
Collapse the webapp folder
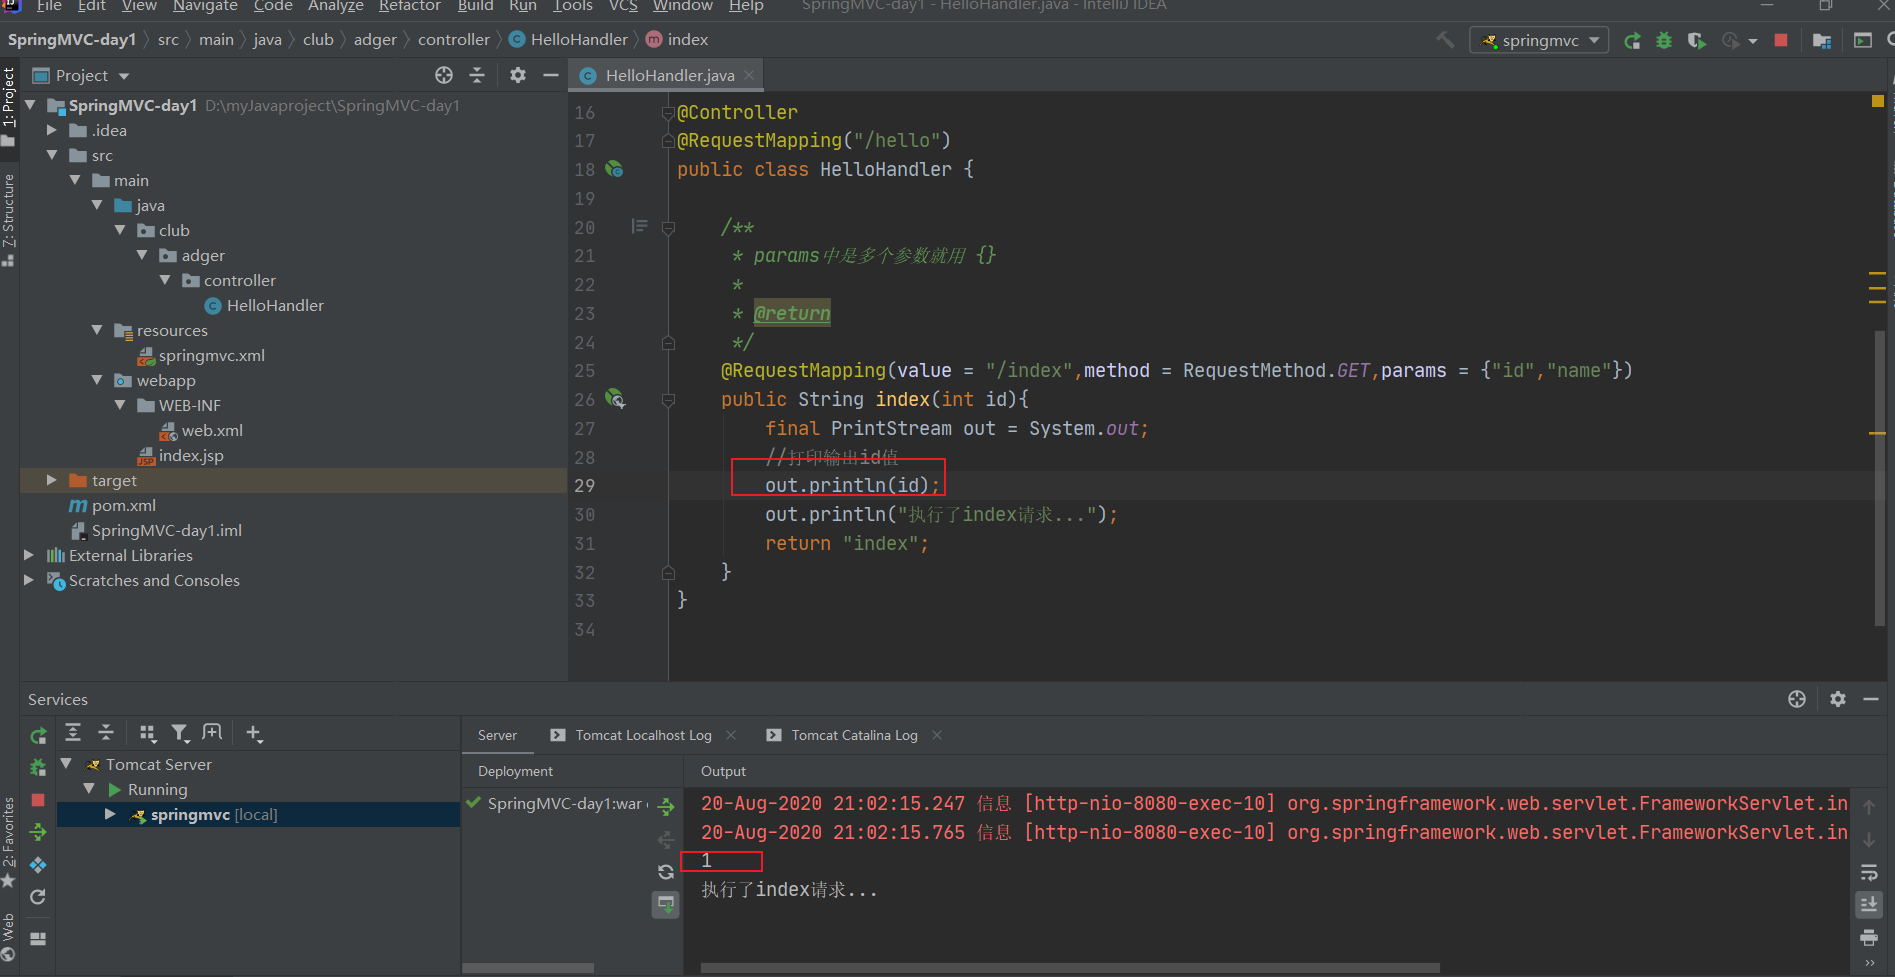[97, 380]
